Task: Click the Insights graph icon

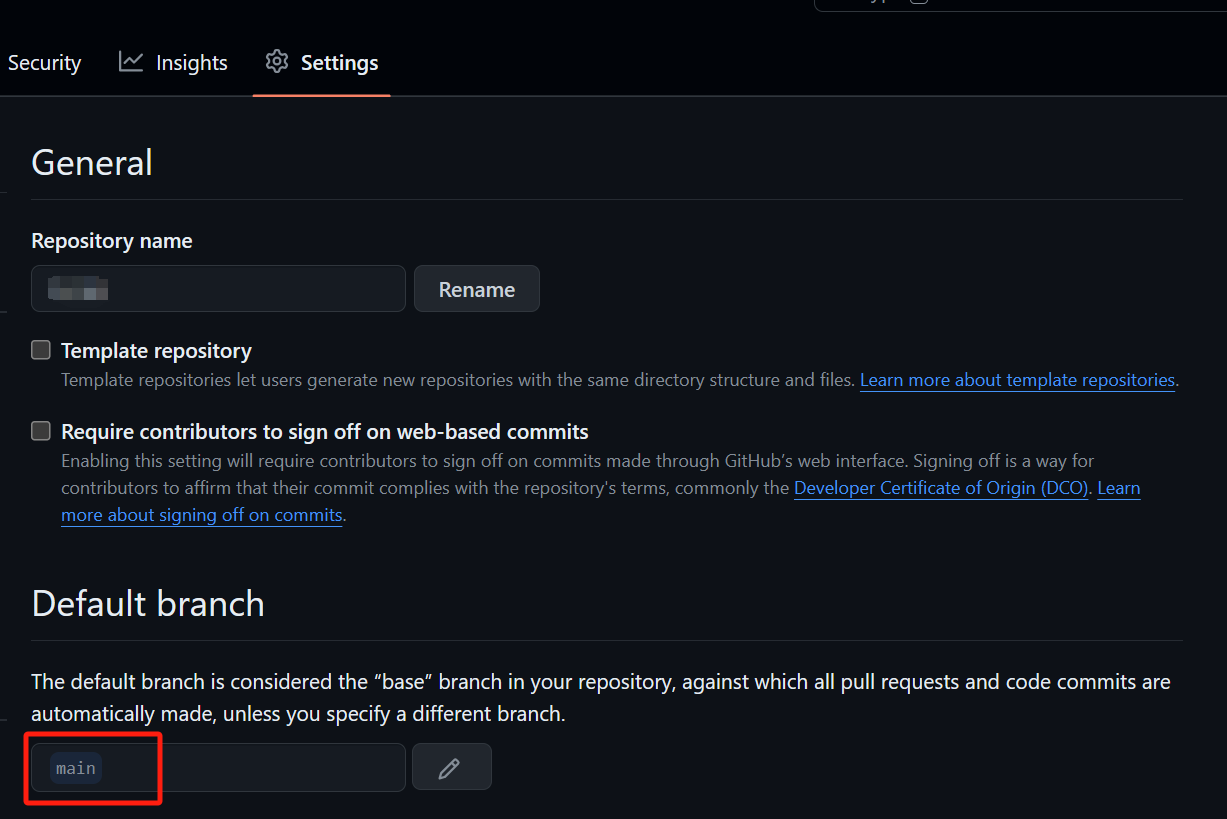Action: (131, 62)
